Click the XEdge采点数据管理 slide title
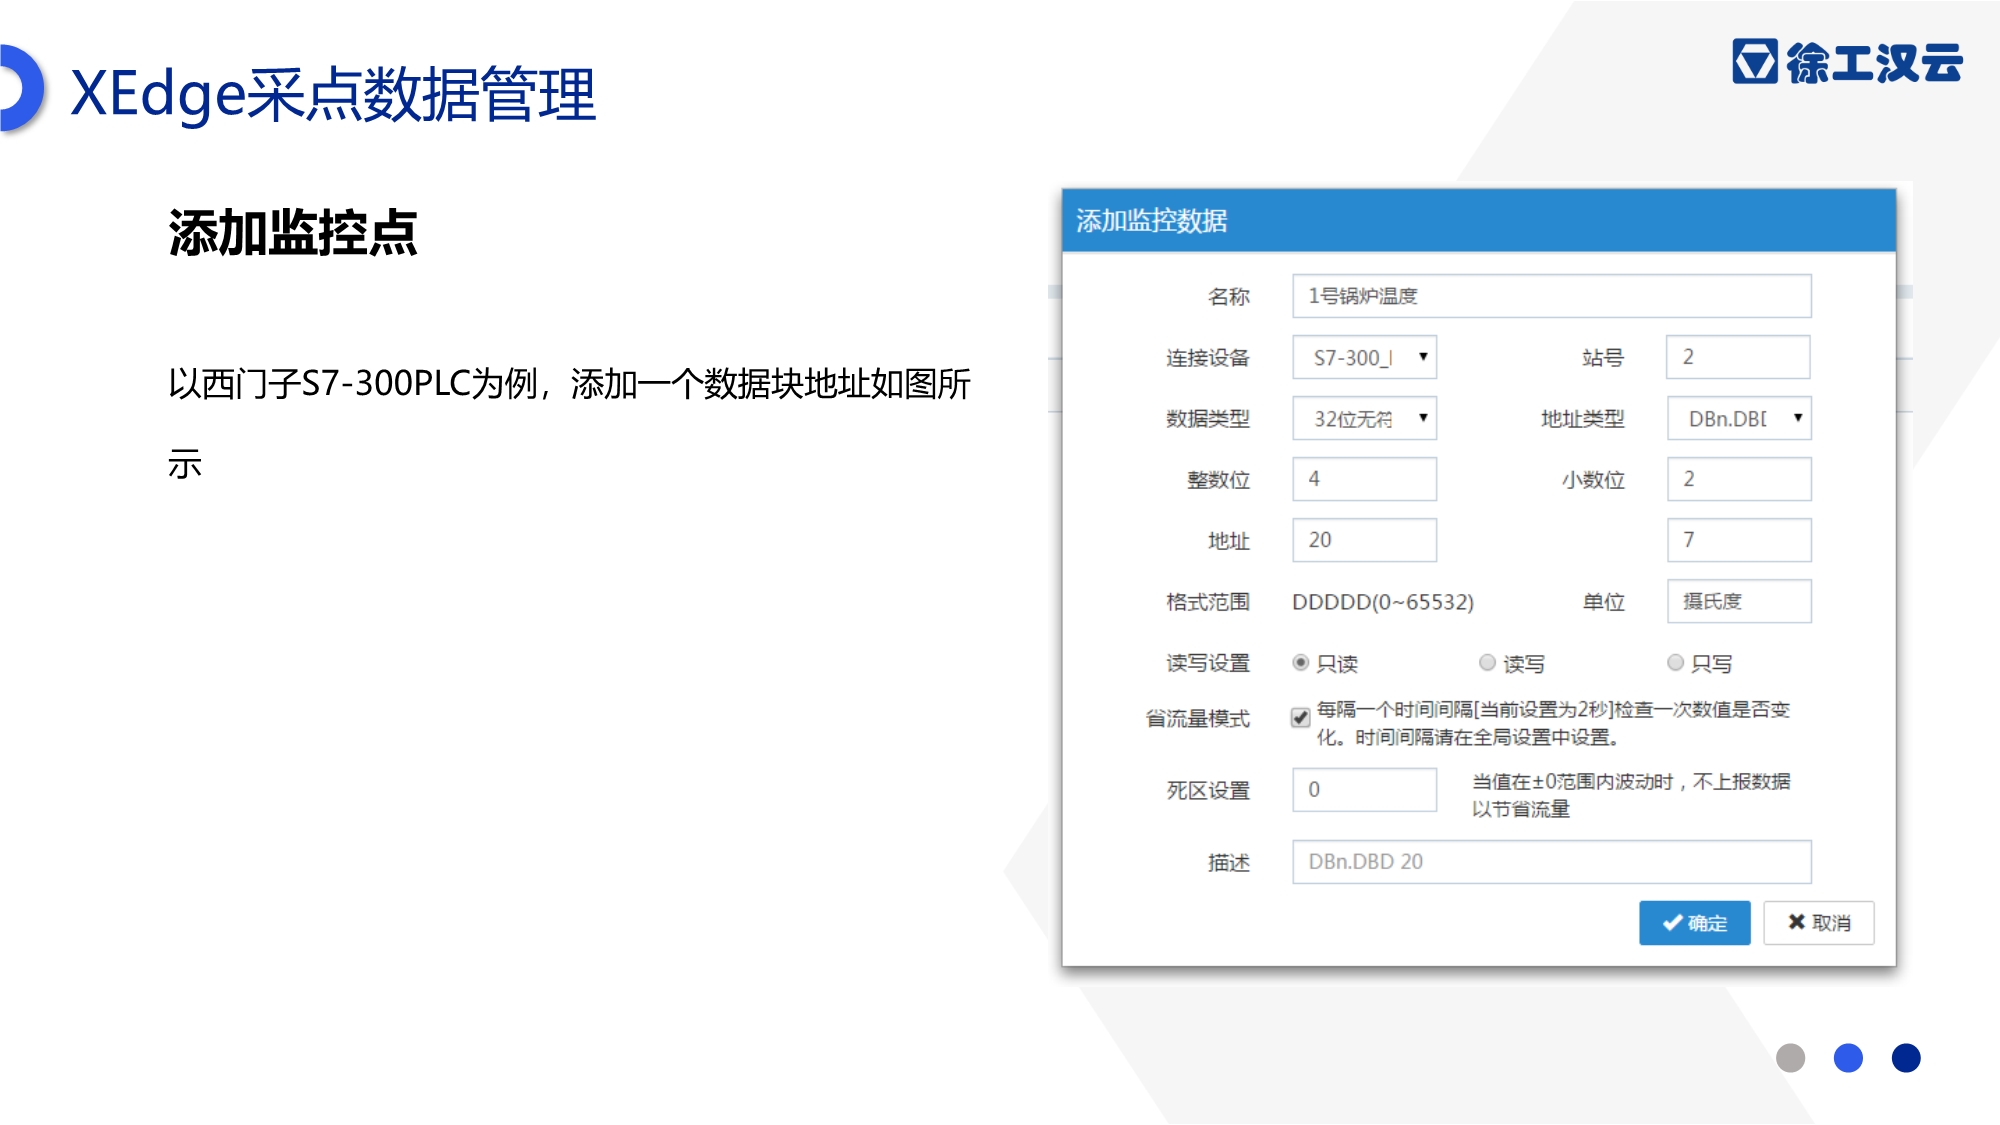The height and width of the screenshot is (1125, 2000). coord(333,94)
